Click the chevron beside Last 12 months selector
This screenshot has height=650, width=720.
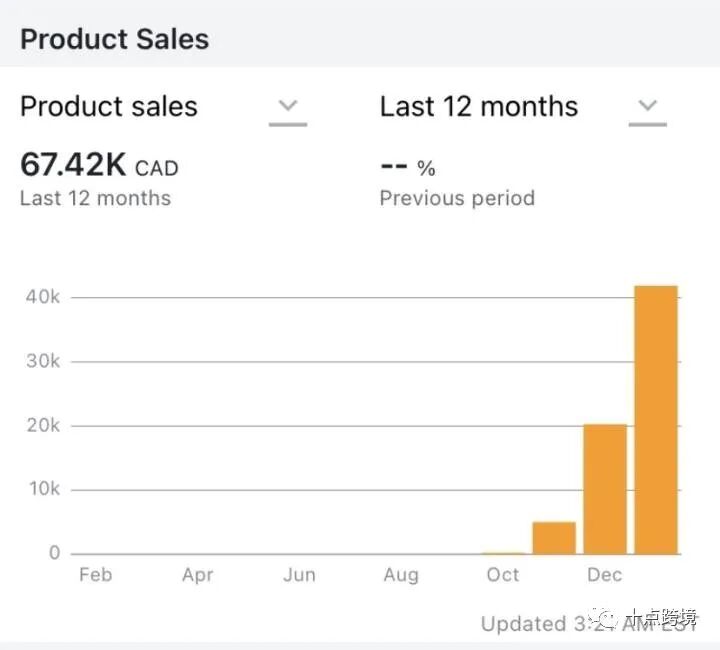click(648, 106)
